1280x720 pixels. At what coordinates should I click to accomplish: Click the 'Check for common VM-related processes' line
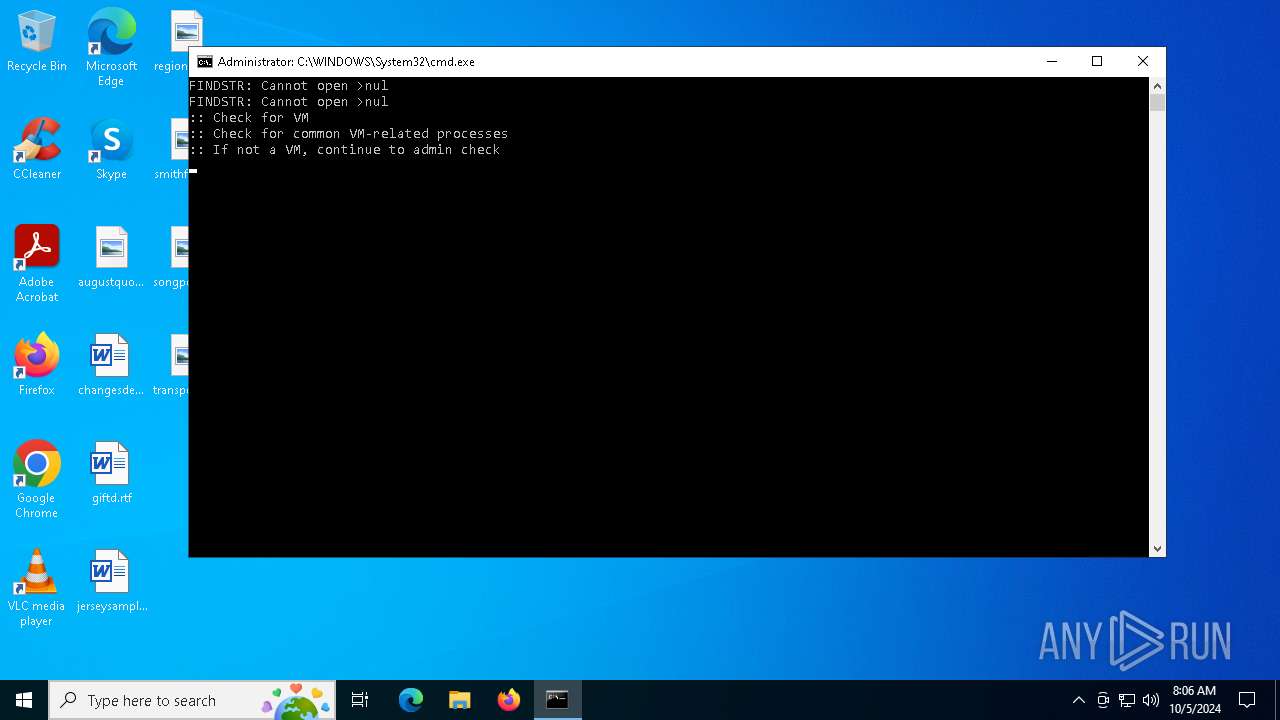pos(349,134)
